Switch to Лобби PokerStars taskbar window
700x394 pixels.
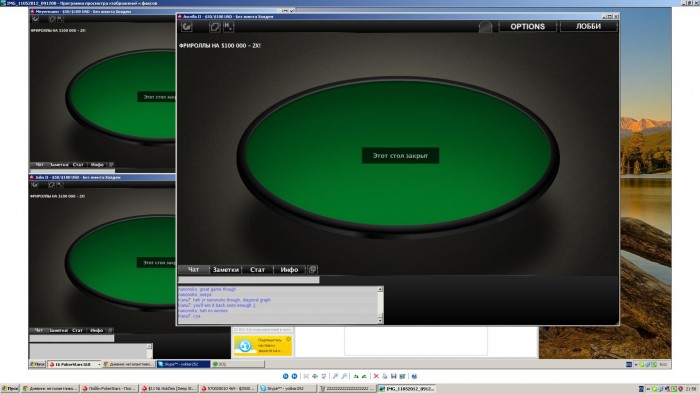coord(108,389)
